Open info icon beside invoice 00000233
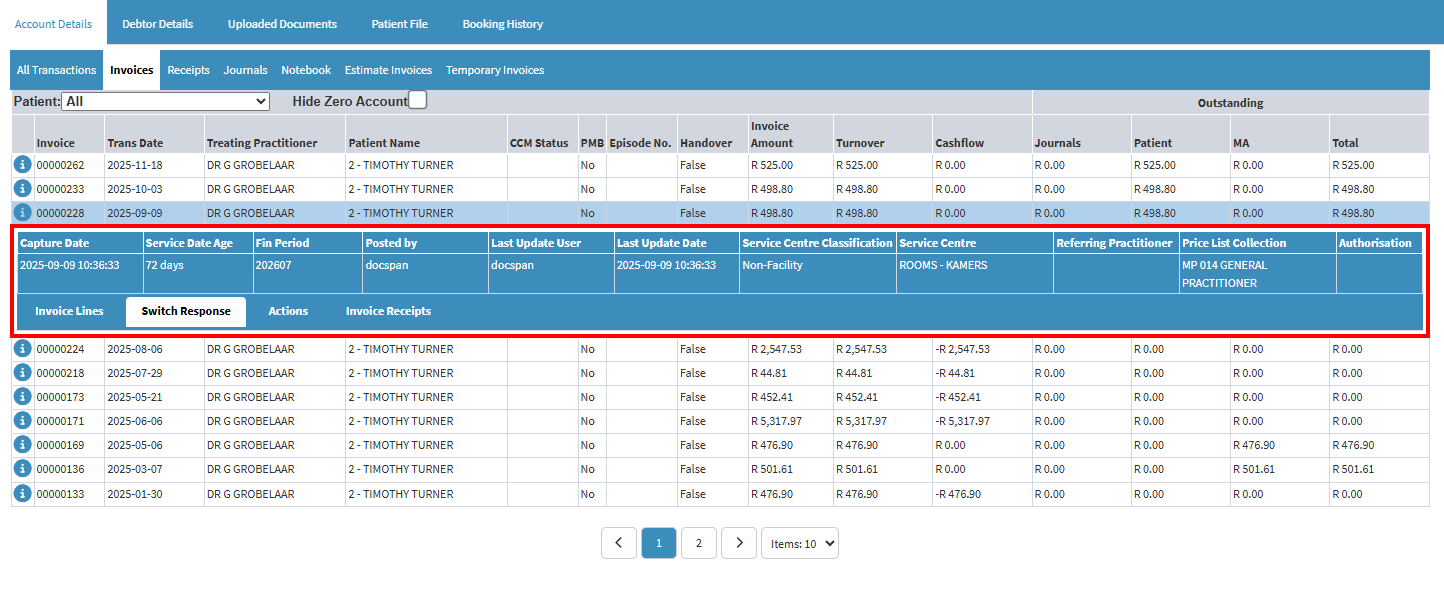 point(22,189)
